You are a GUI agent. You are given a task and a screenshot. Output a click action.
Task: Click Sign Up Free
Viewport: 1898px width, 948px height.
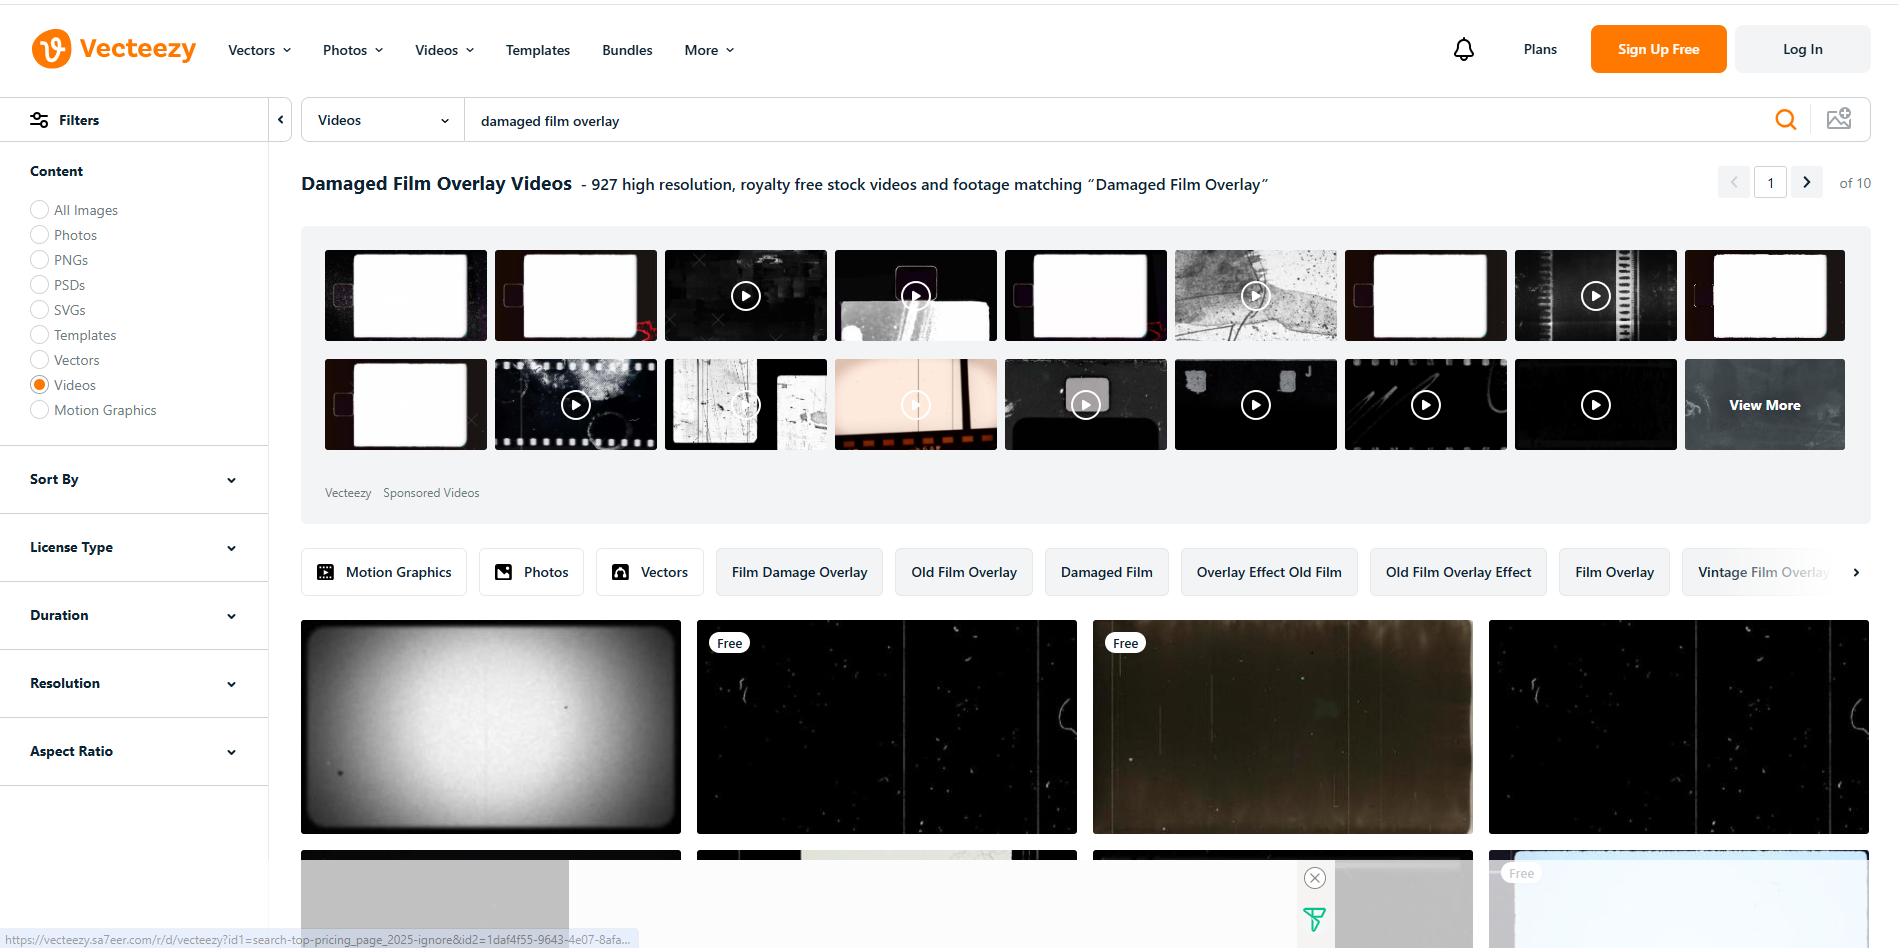(1658, 48)
